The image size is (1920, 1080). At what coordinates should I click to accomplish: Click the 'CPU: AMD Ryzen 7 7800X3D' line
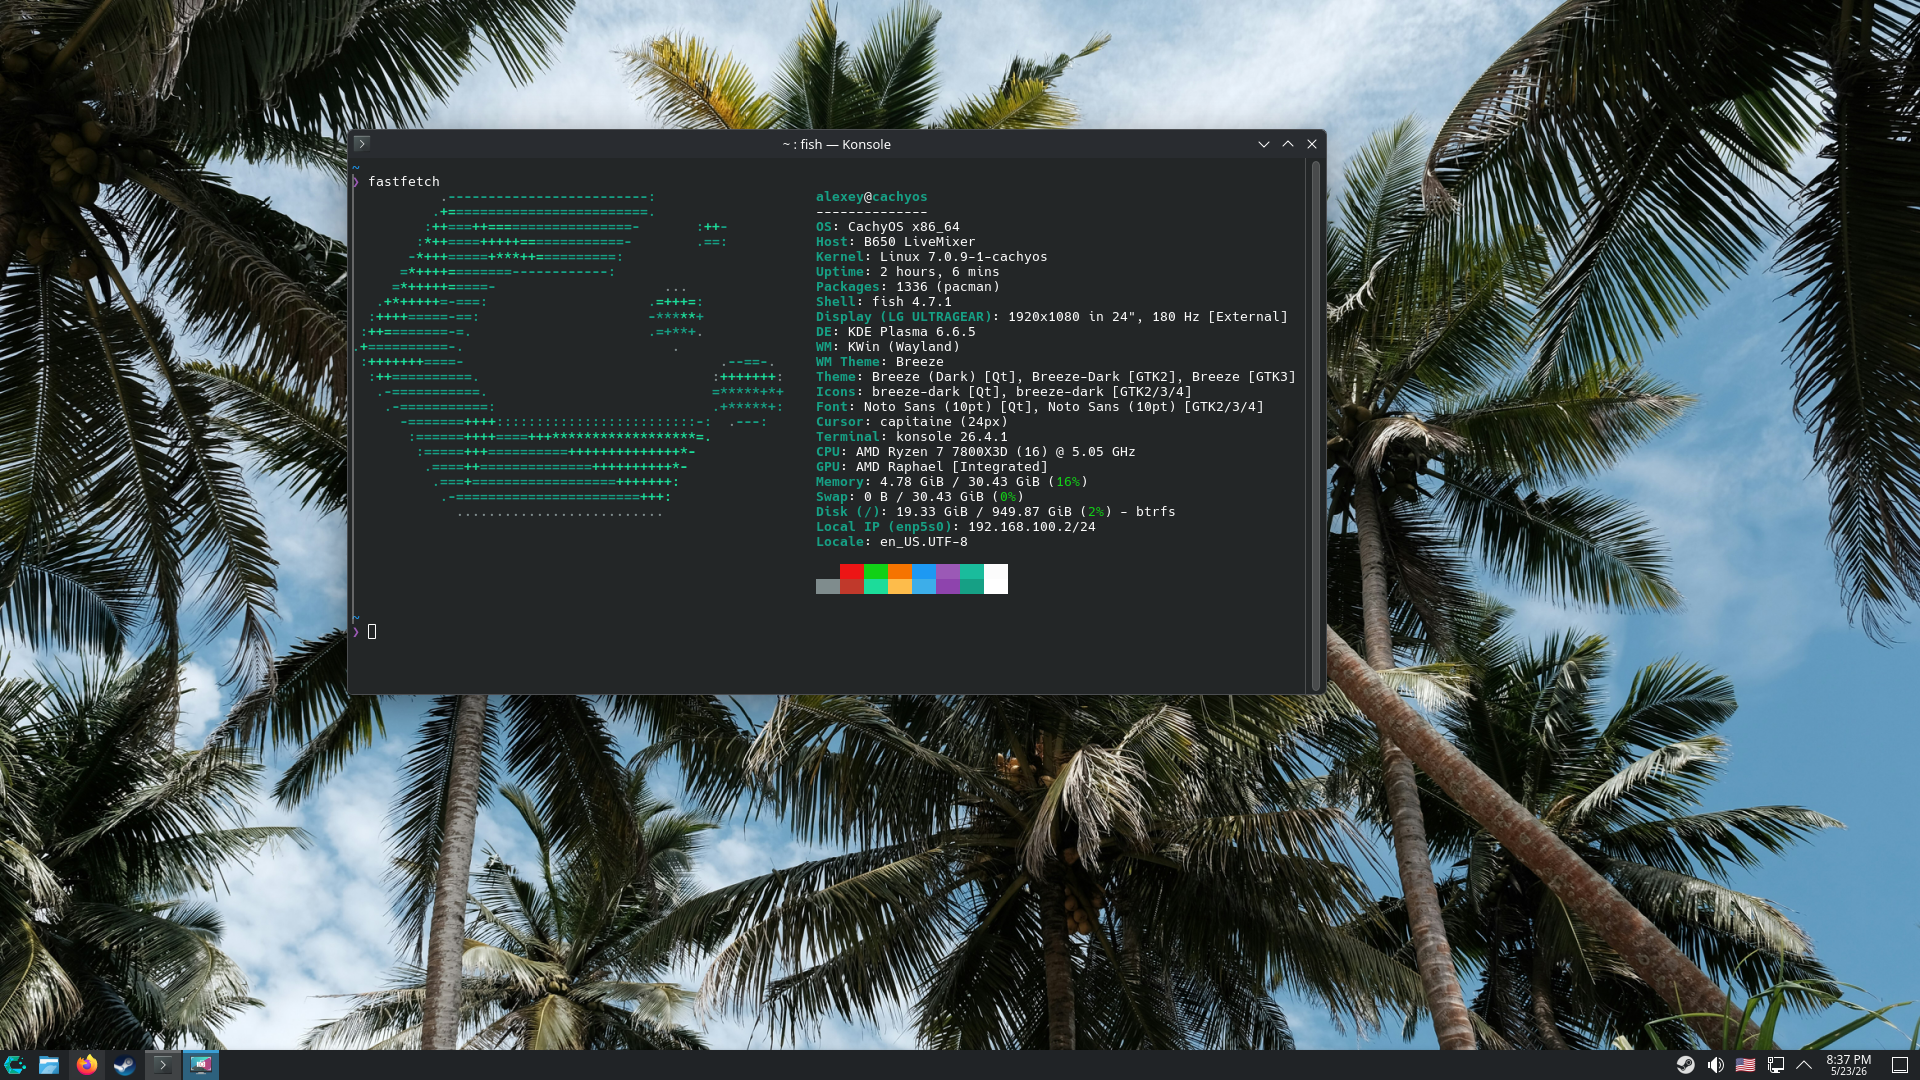(x=976, y=452)
